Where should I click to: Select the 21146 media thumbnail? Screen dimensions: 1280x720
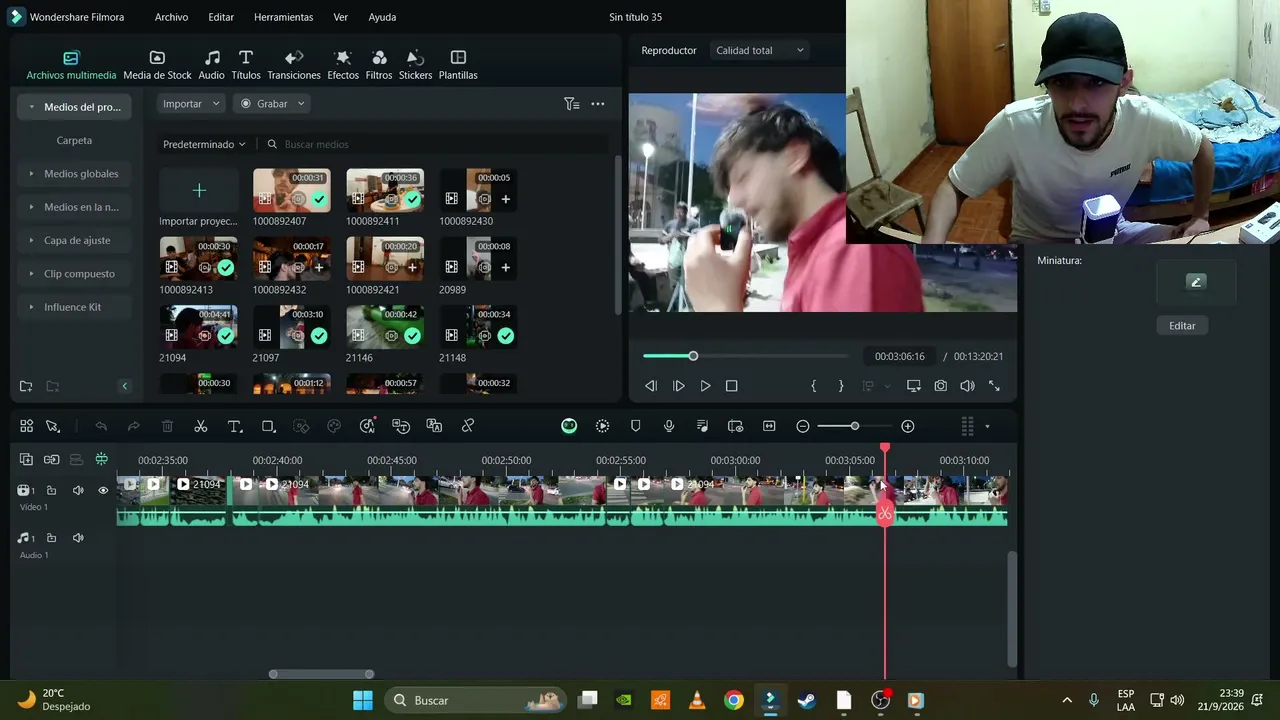coord(385,327)
